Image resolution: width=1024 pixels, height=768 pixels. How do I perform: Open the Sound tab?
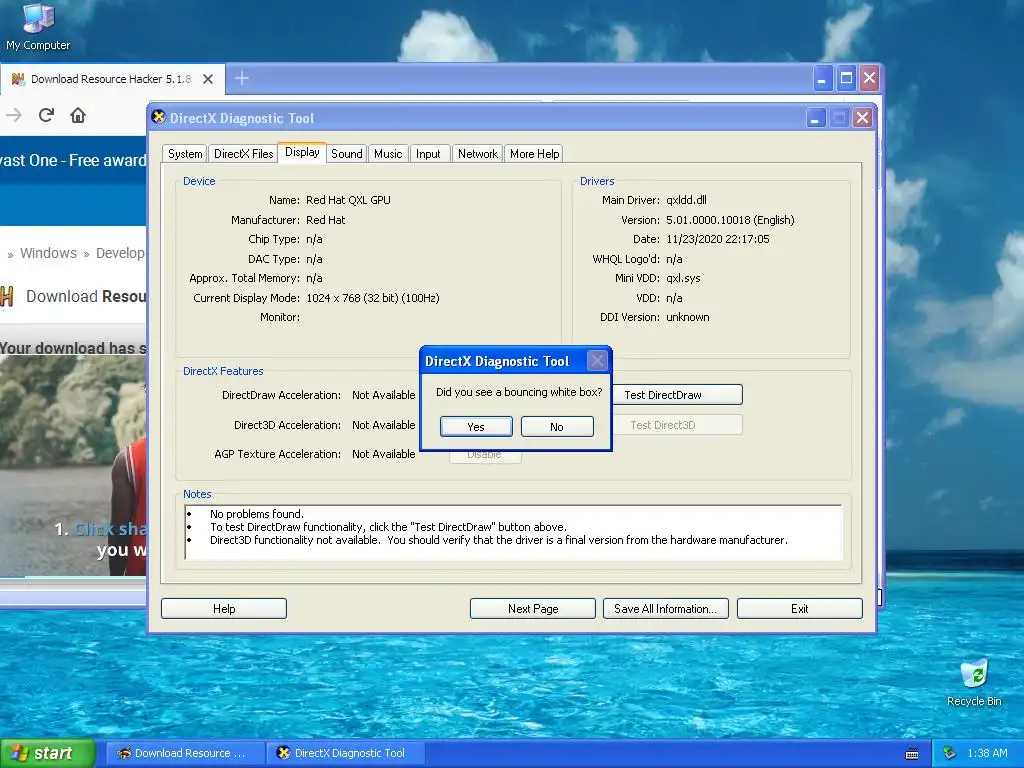pos(347,153)
